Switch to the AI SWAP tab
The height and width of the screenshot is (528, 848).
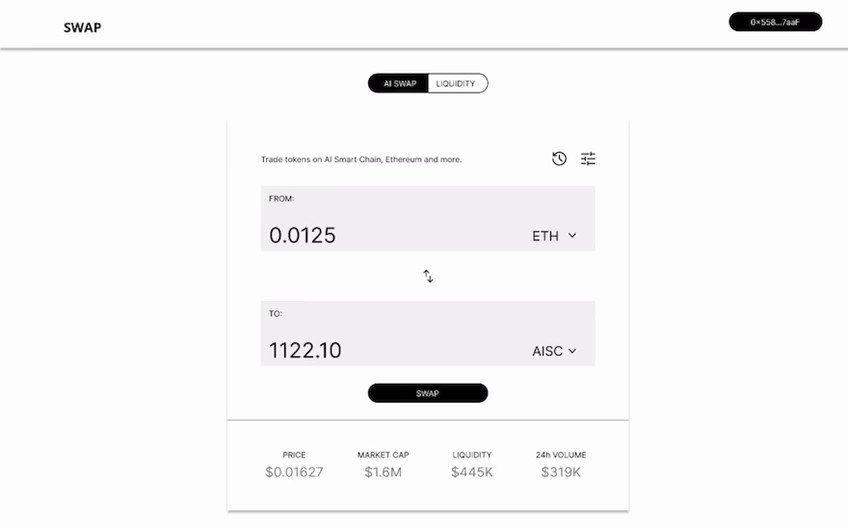point(399,83)
